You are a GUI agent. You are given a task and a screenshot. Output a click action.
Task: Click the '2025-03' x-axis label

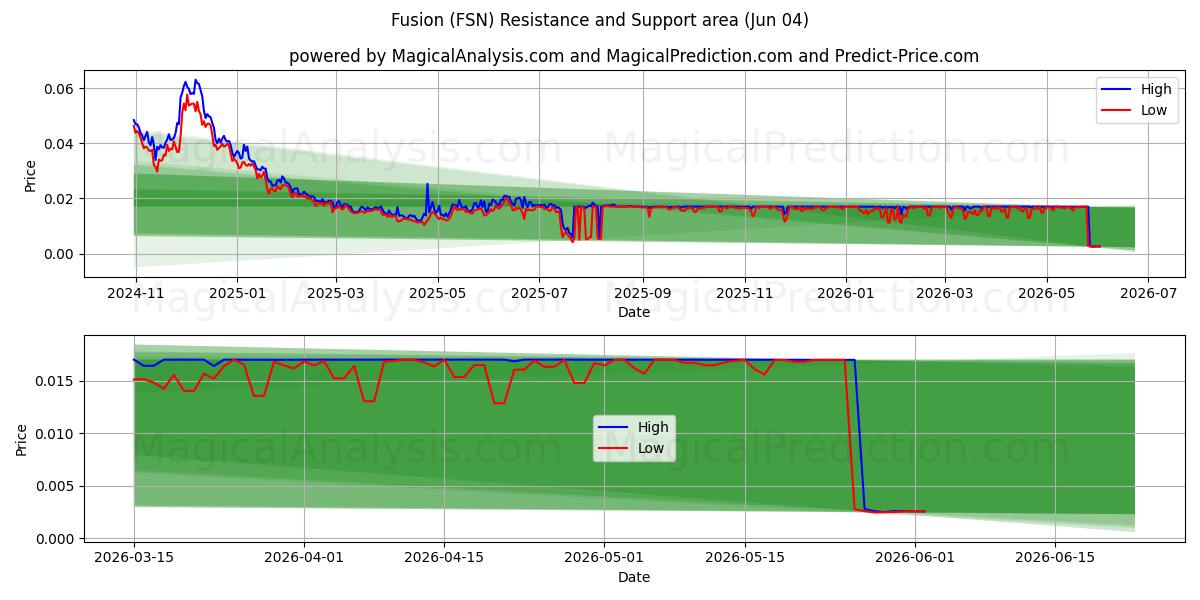tap(335, 293)
